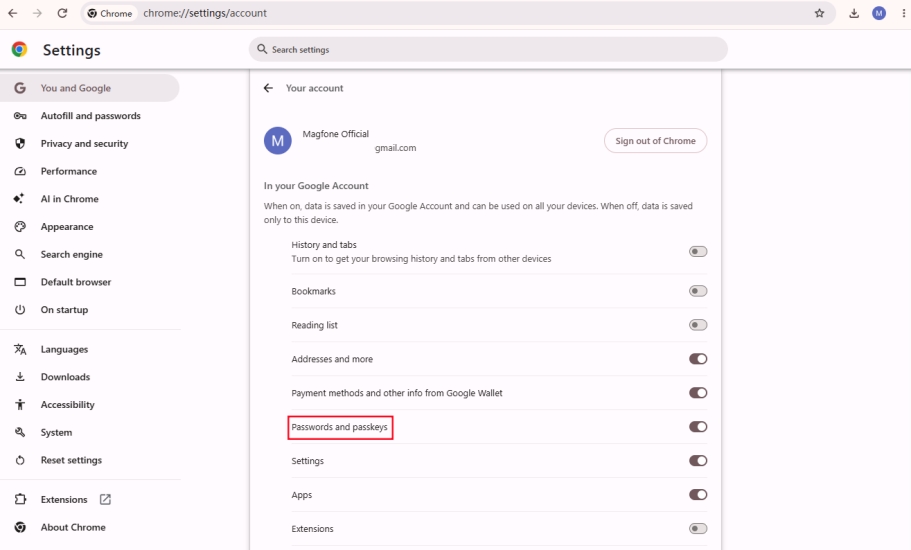Disable the Apps sync toggle

coord(698,495)
